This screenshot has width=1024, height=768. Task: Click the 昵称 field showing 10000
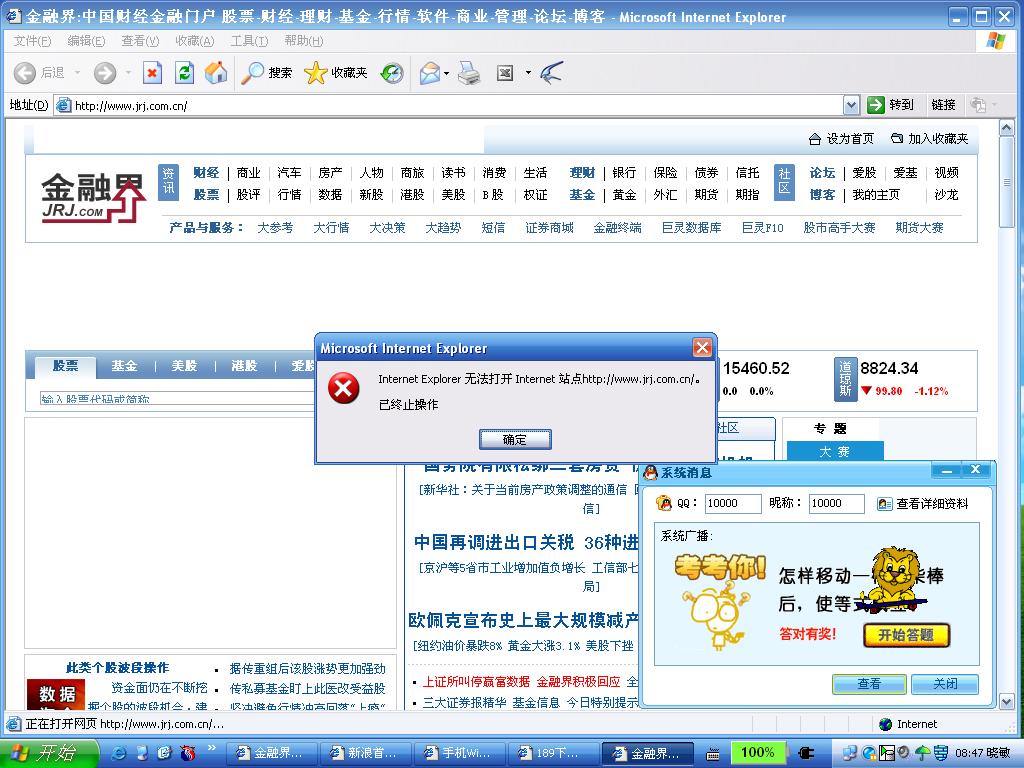click(837, 504)
